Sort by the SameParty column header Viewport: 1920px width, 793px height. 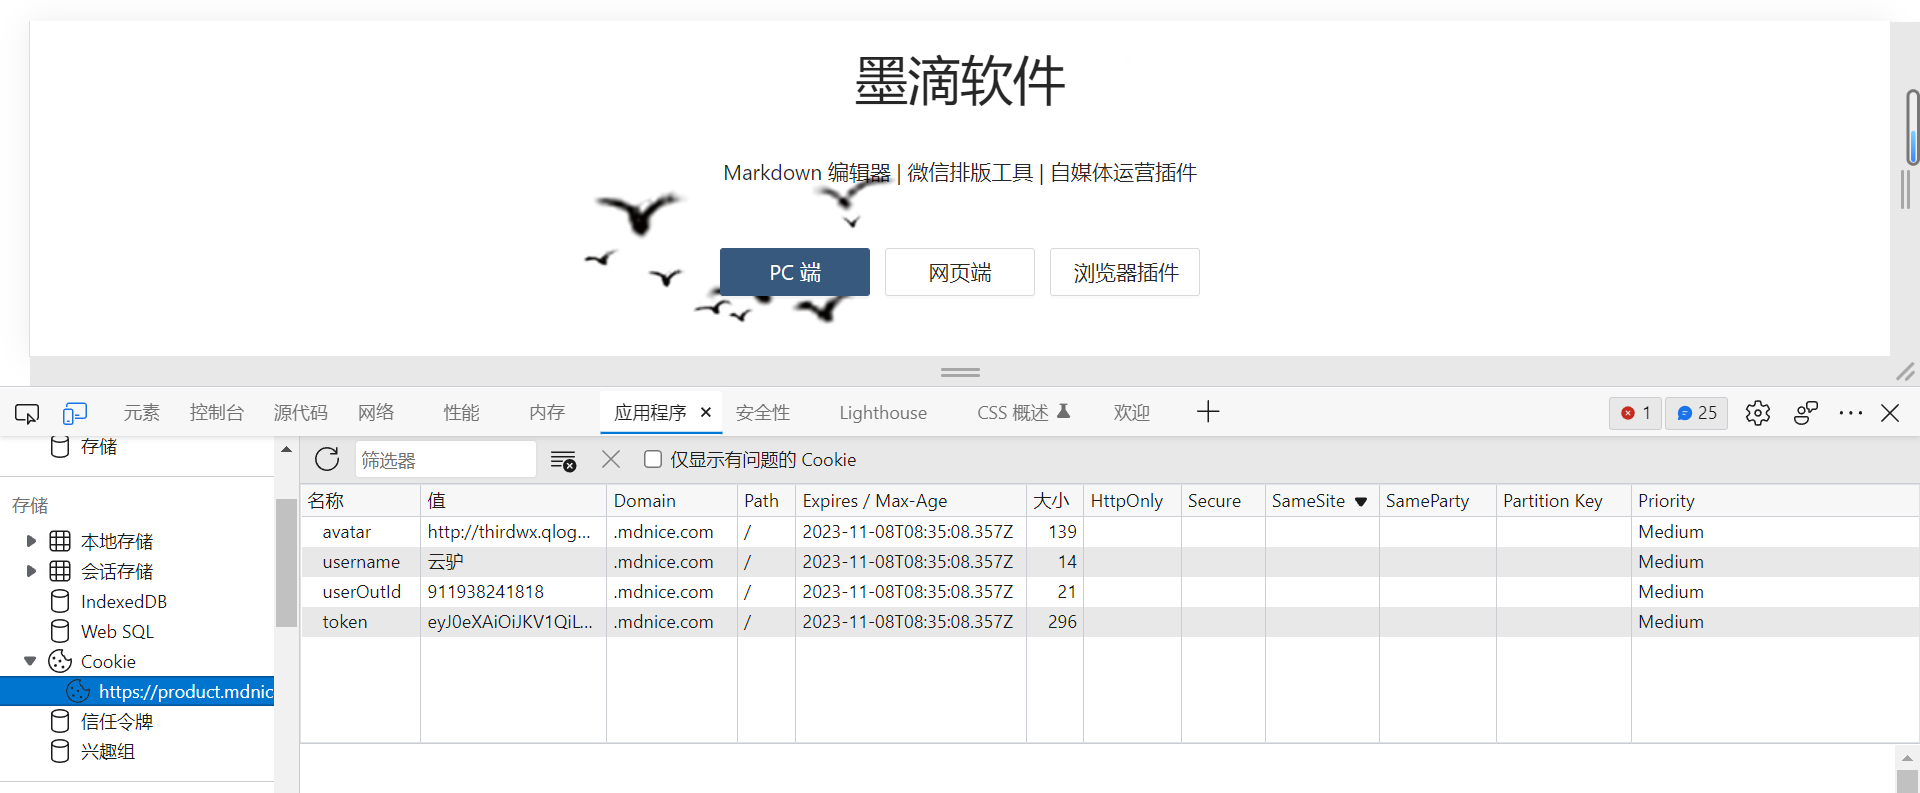point(1438,501)
